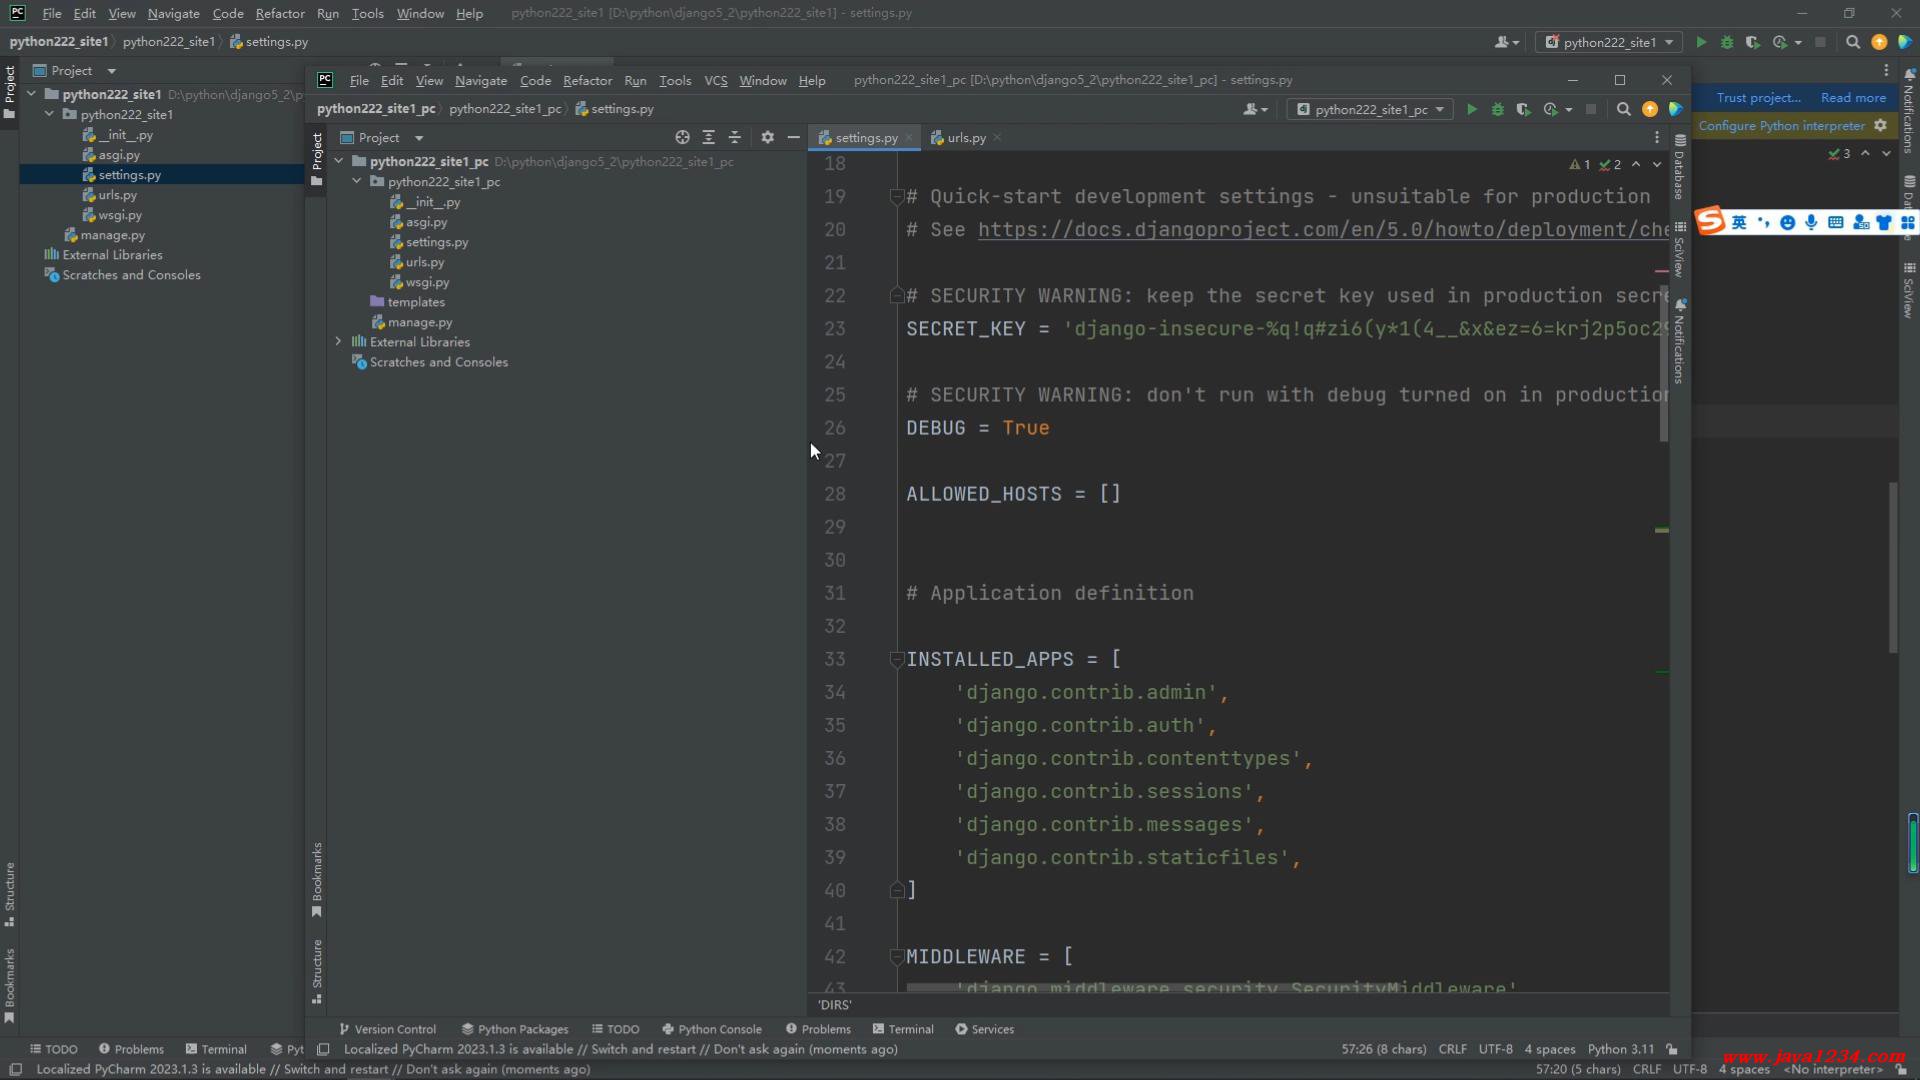Click CRLF line separator in front status bar
Image resolution: width=1920 pixels, height=1080 pixels.
pos(1452,1049)
